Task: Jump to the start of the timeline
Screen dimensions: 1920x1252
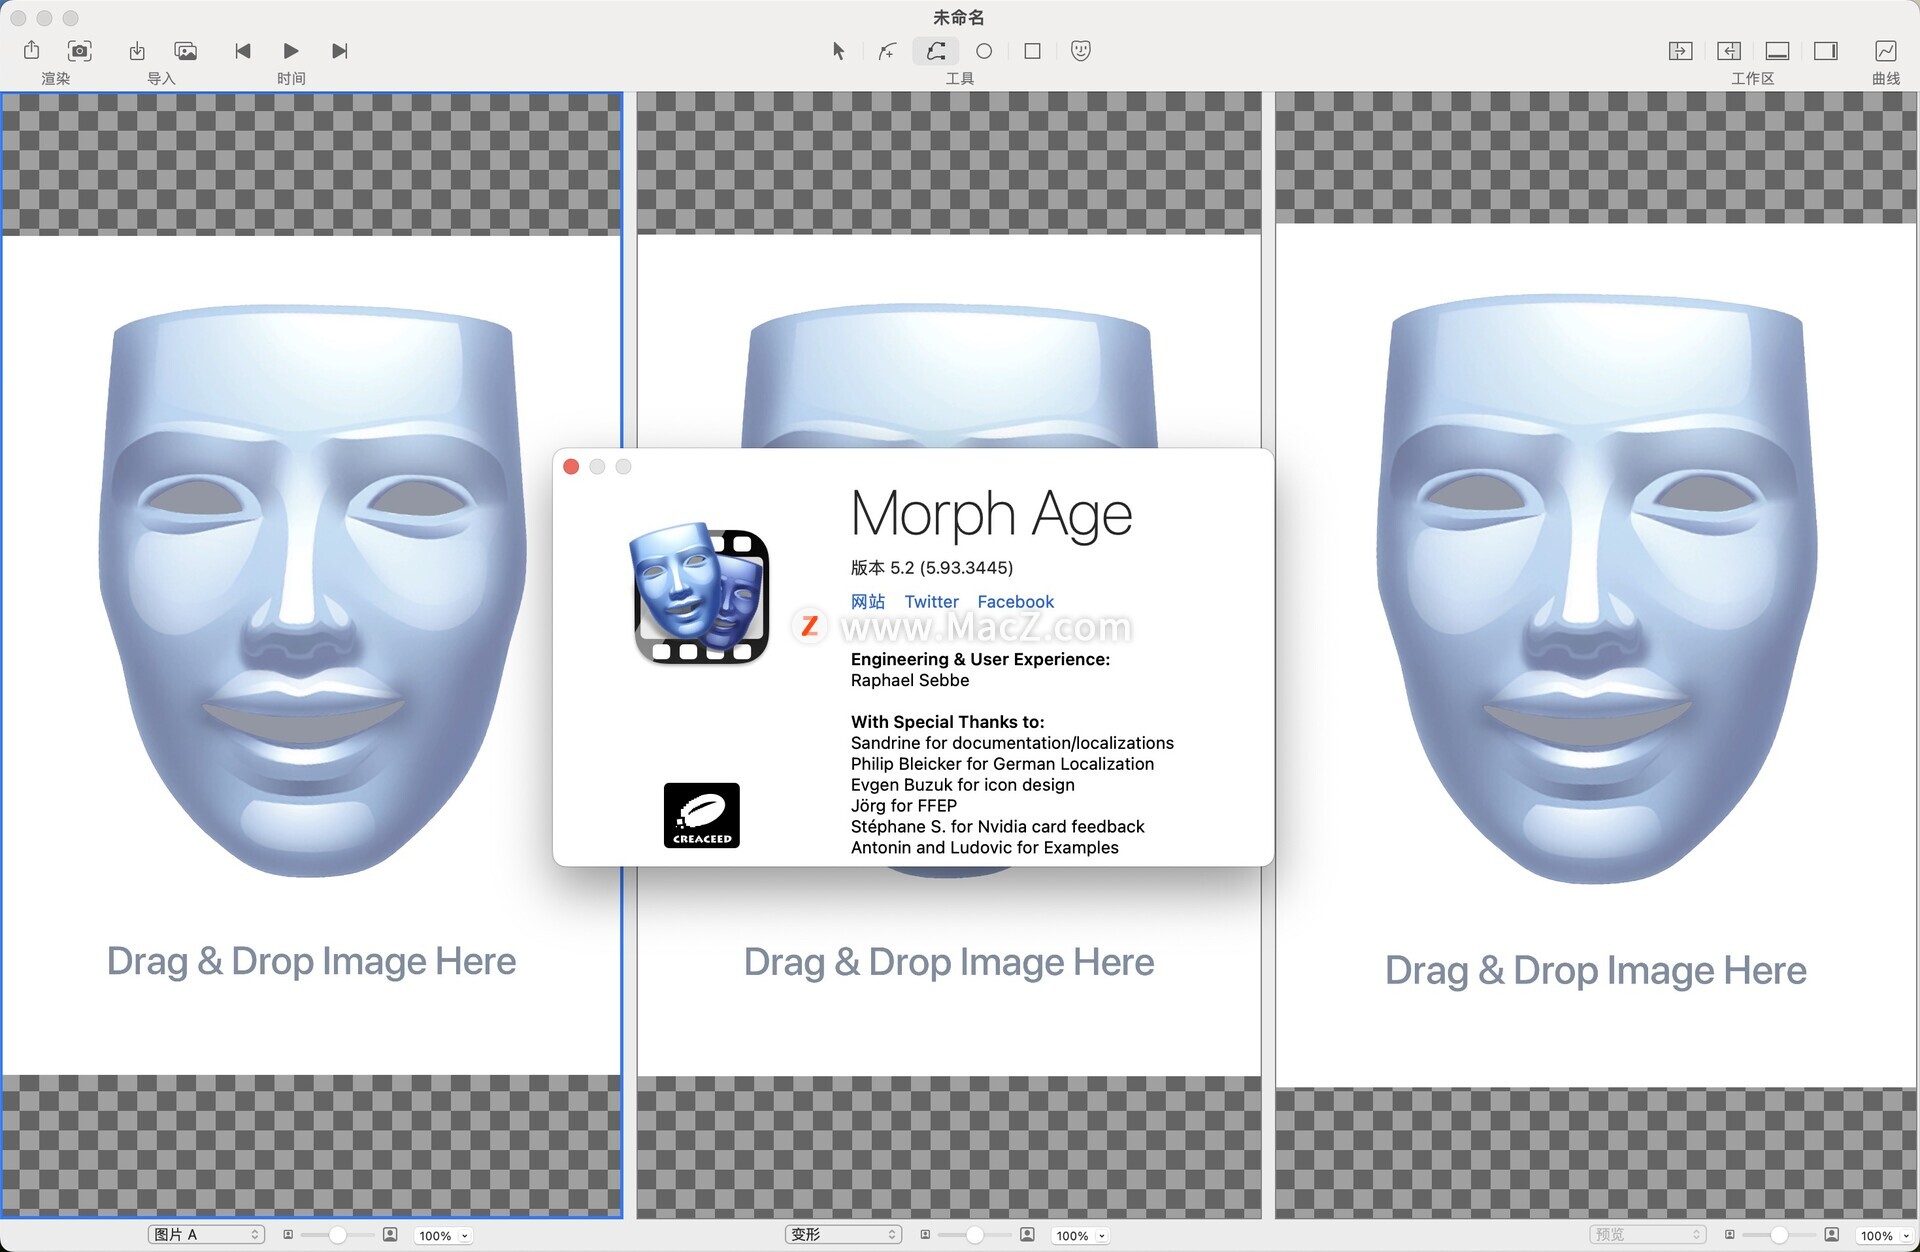Action: click(x=242, y=51)
